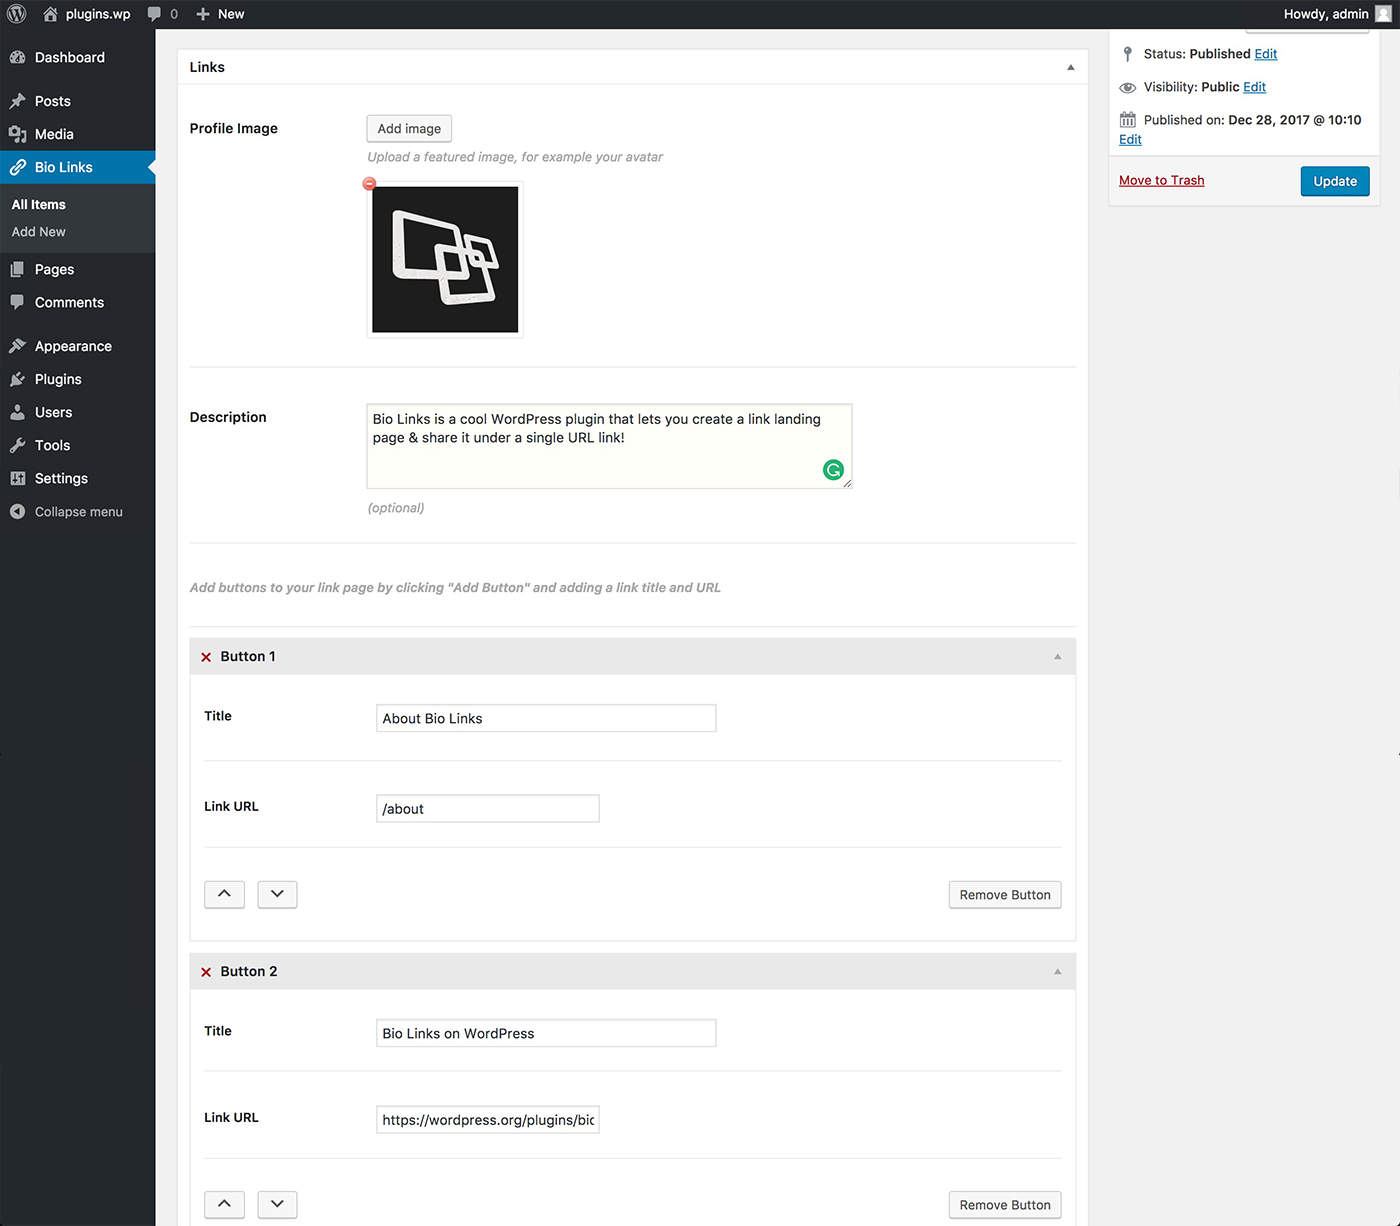1400x1226 pixels.
Task: Collapse the Links panel
Action: point(1070,68)
